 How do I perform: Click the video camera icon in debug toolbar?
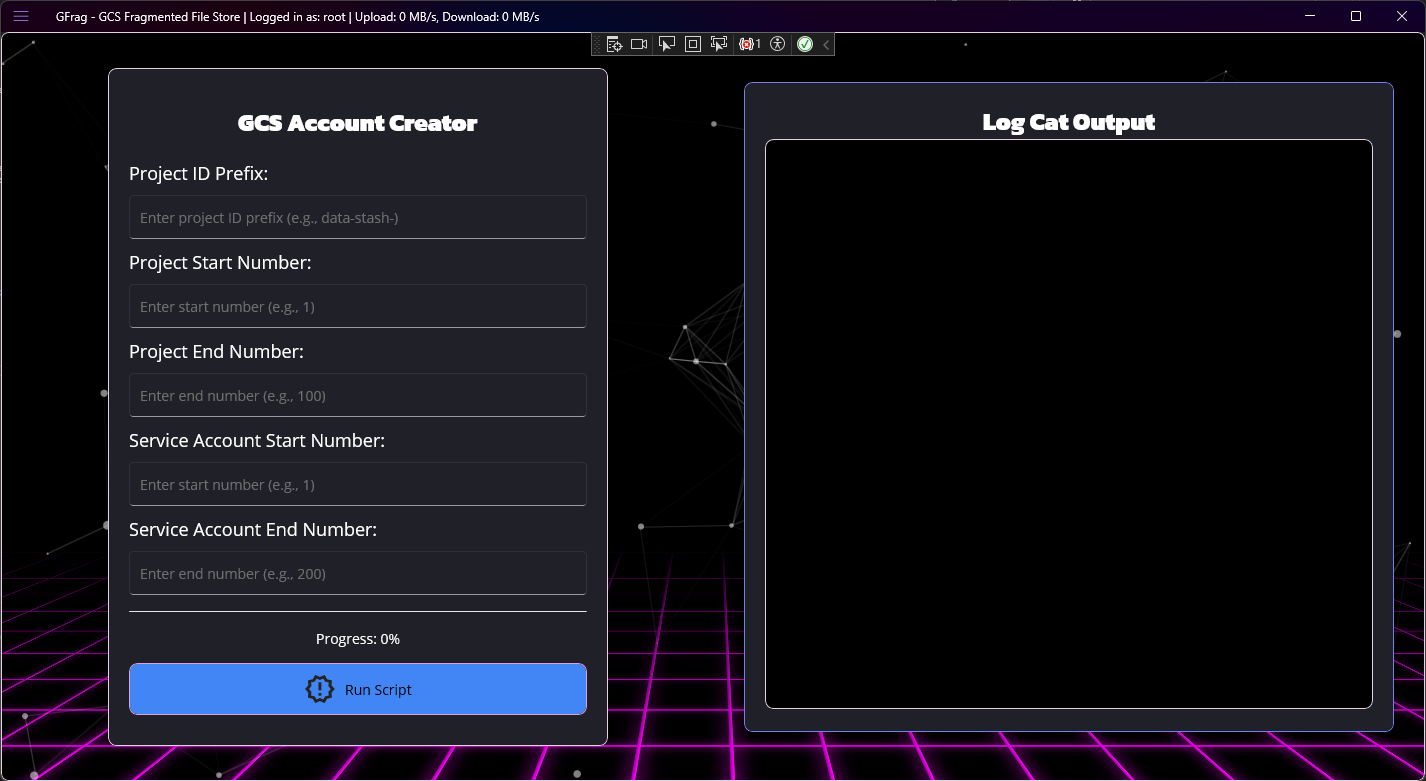click(x=639, y=44)
